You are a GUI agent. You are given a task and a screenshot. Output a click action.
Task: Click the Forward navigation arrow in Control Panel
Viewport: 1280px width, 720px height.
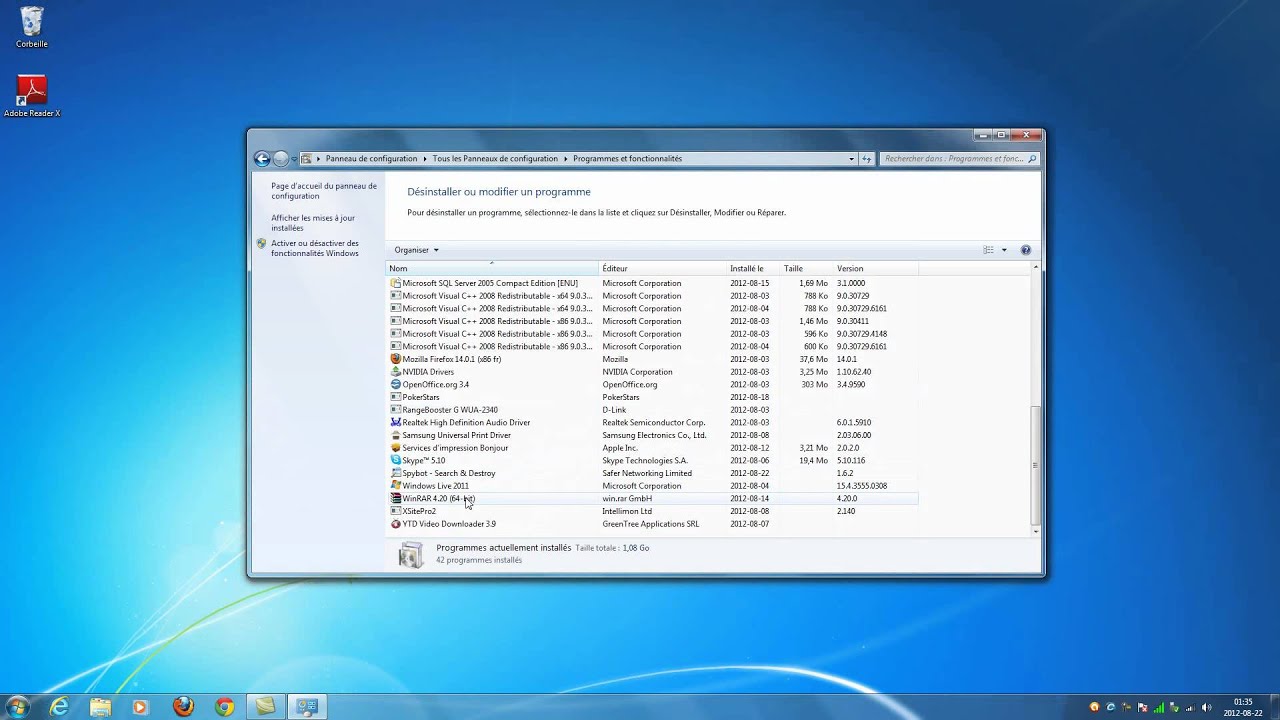tap(281, 158)
